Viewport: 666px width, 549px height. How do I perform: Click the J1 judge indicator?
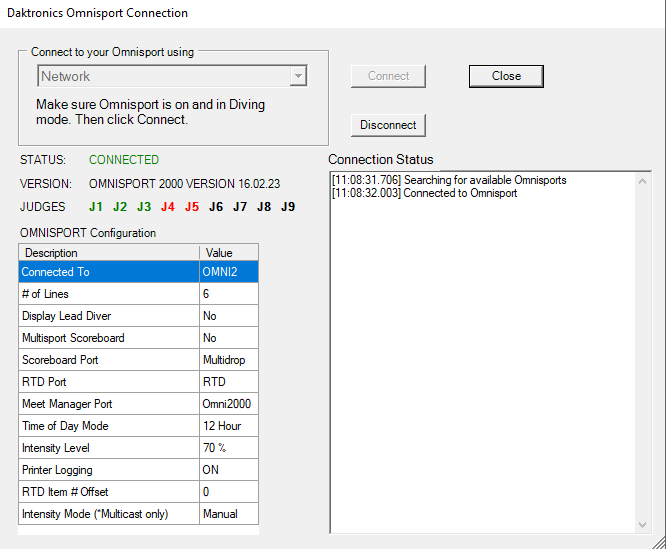[x=96, y=207]
